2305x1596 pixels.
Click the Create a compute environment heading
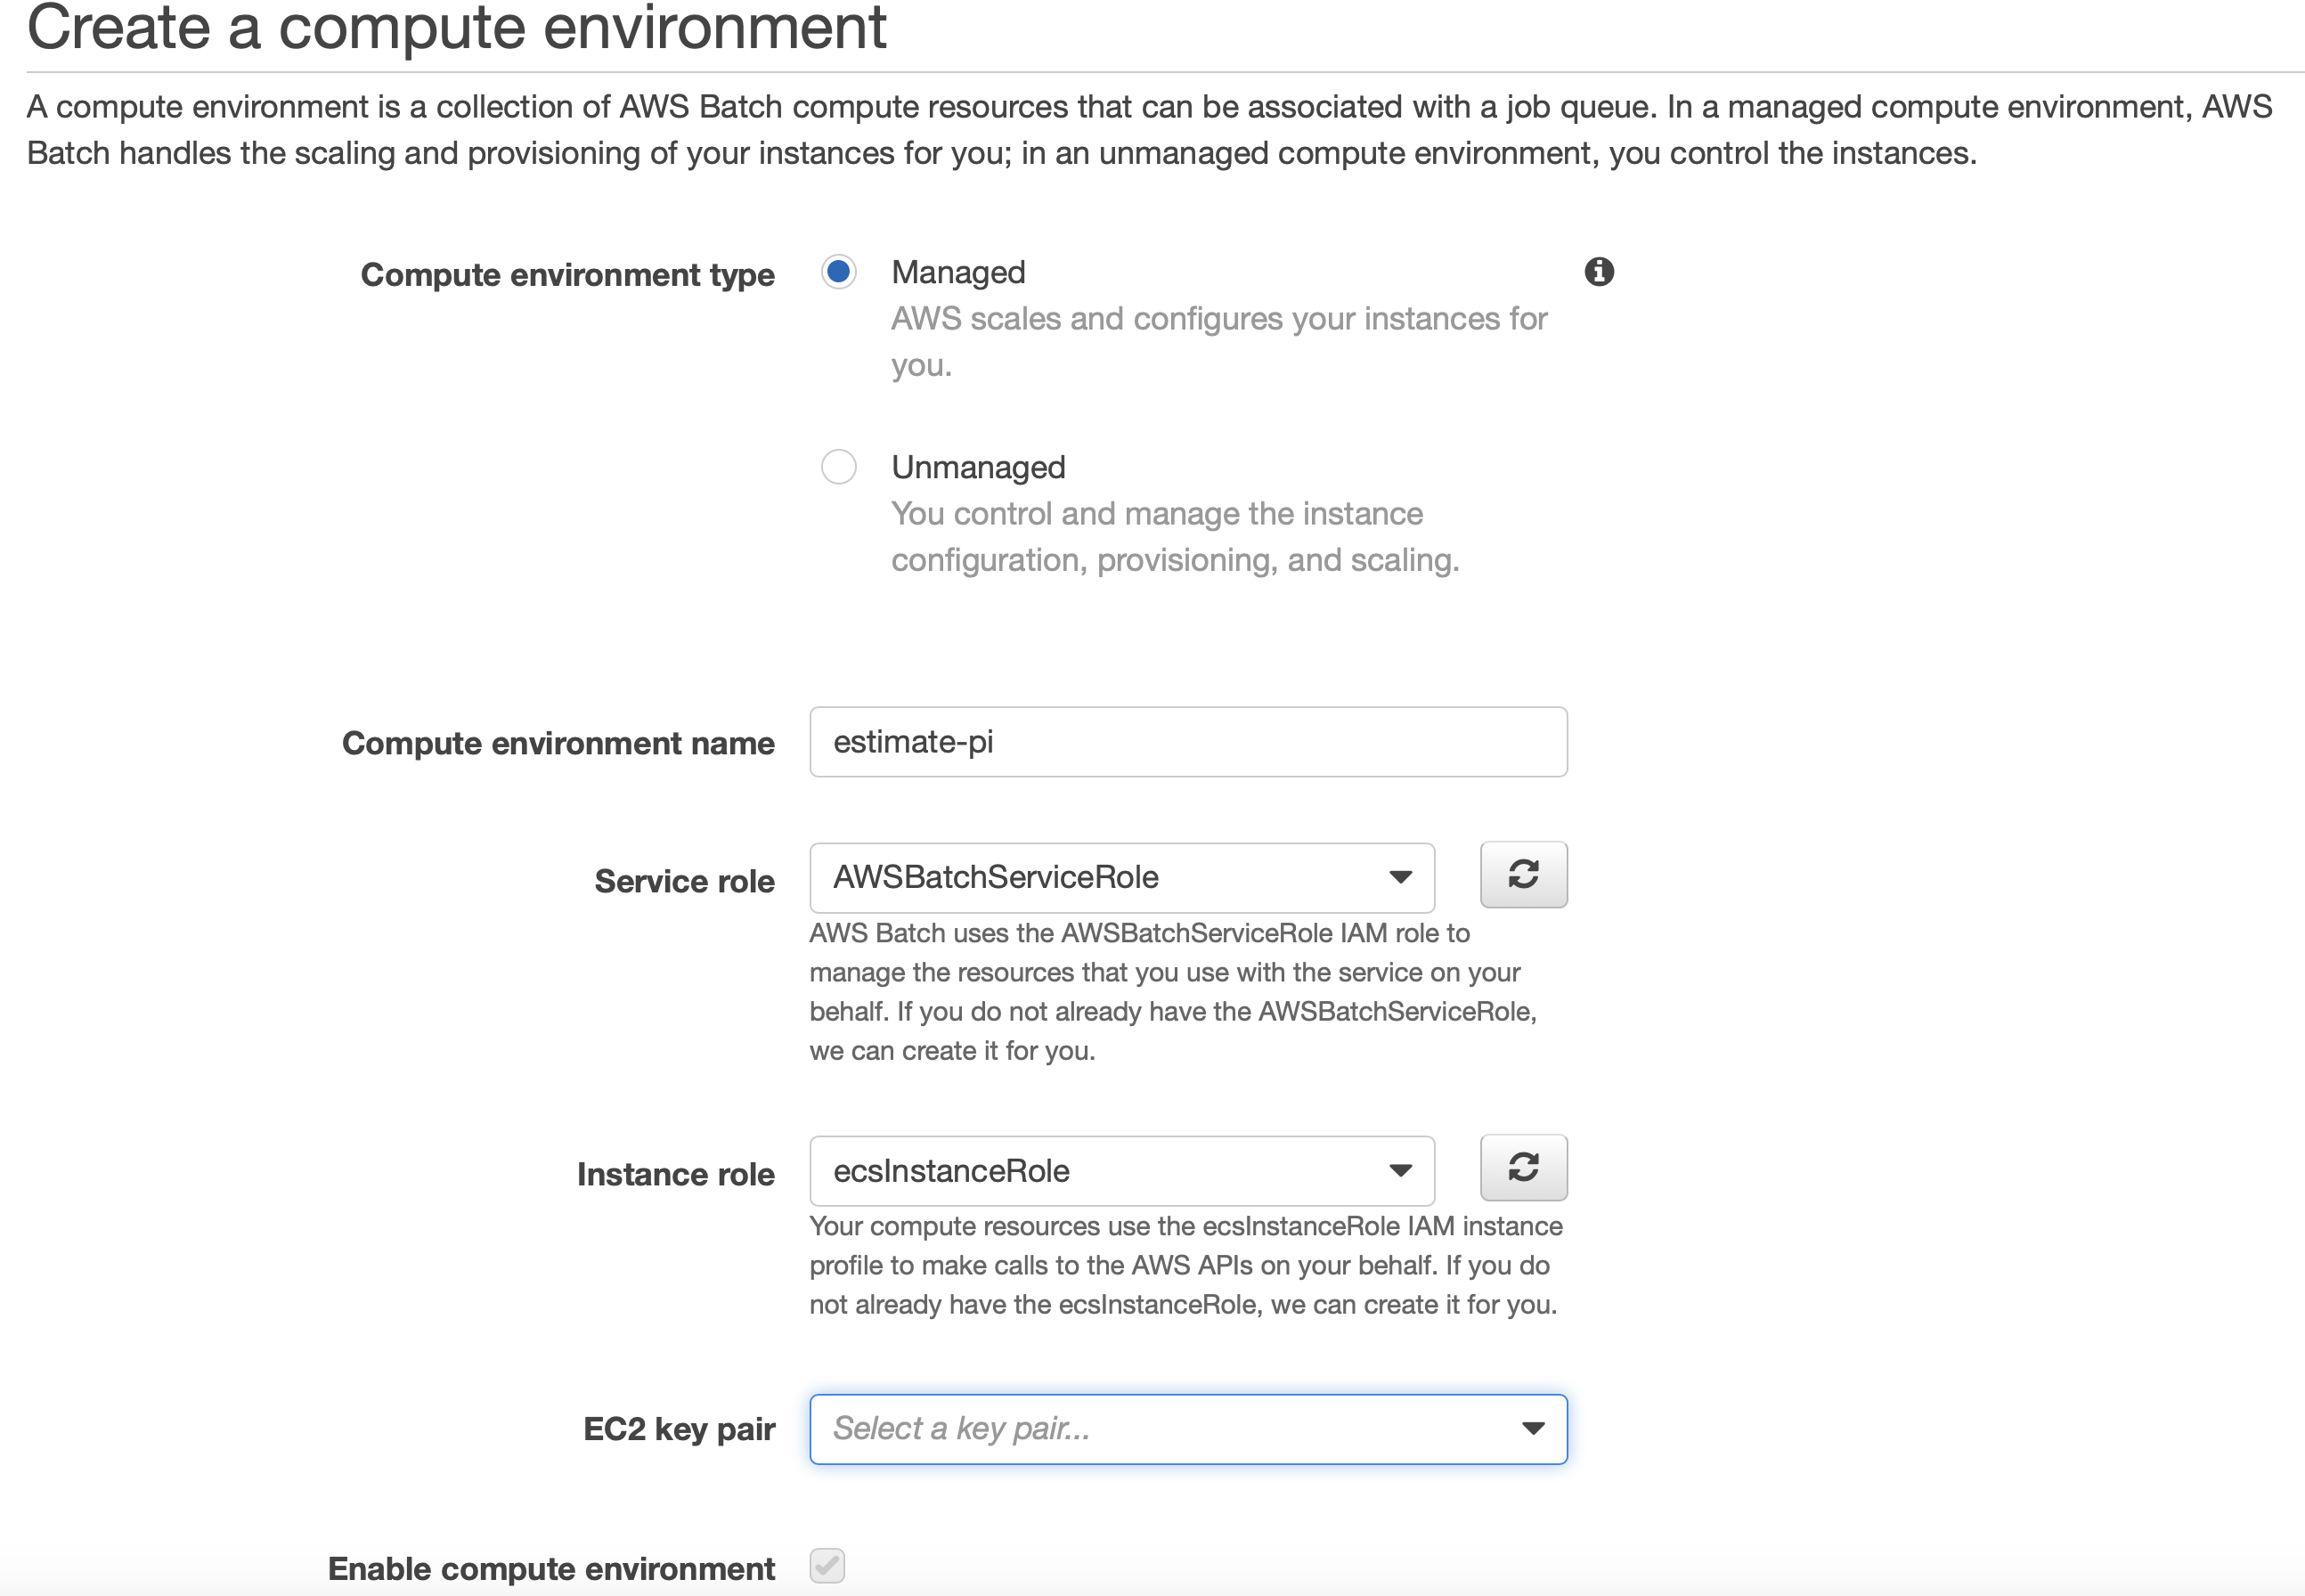[456, 28]
